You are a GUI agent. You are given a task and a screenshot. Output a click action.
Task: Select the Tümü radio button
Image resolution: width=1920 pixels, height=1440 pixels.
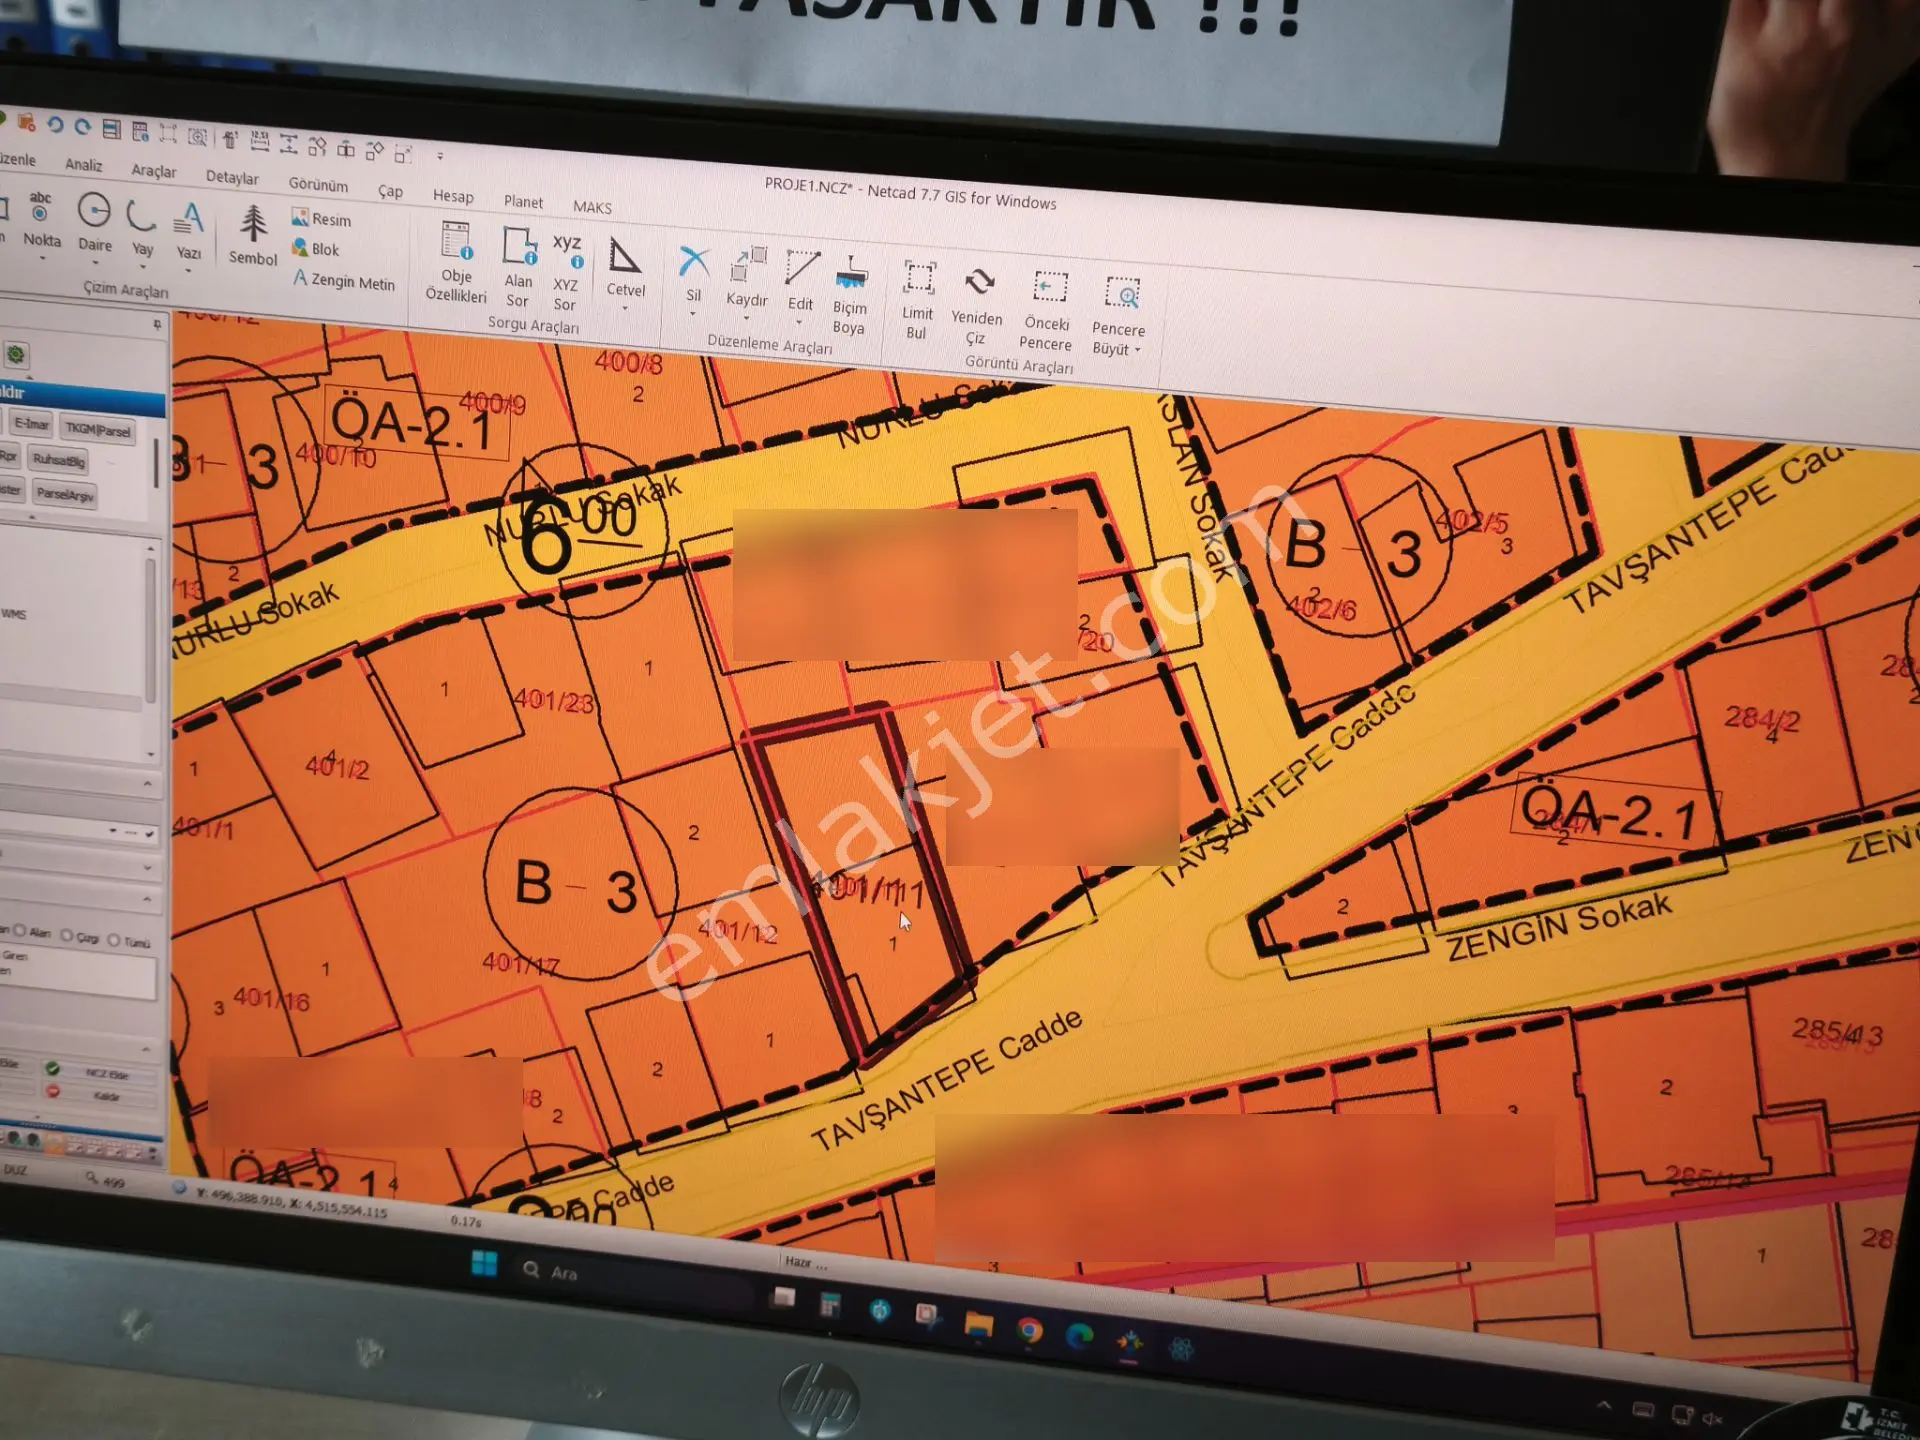click(x=113, y=940)
